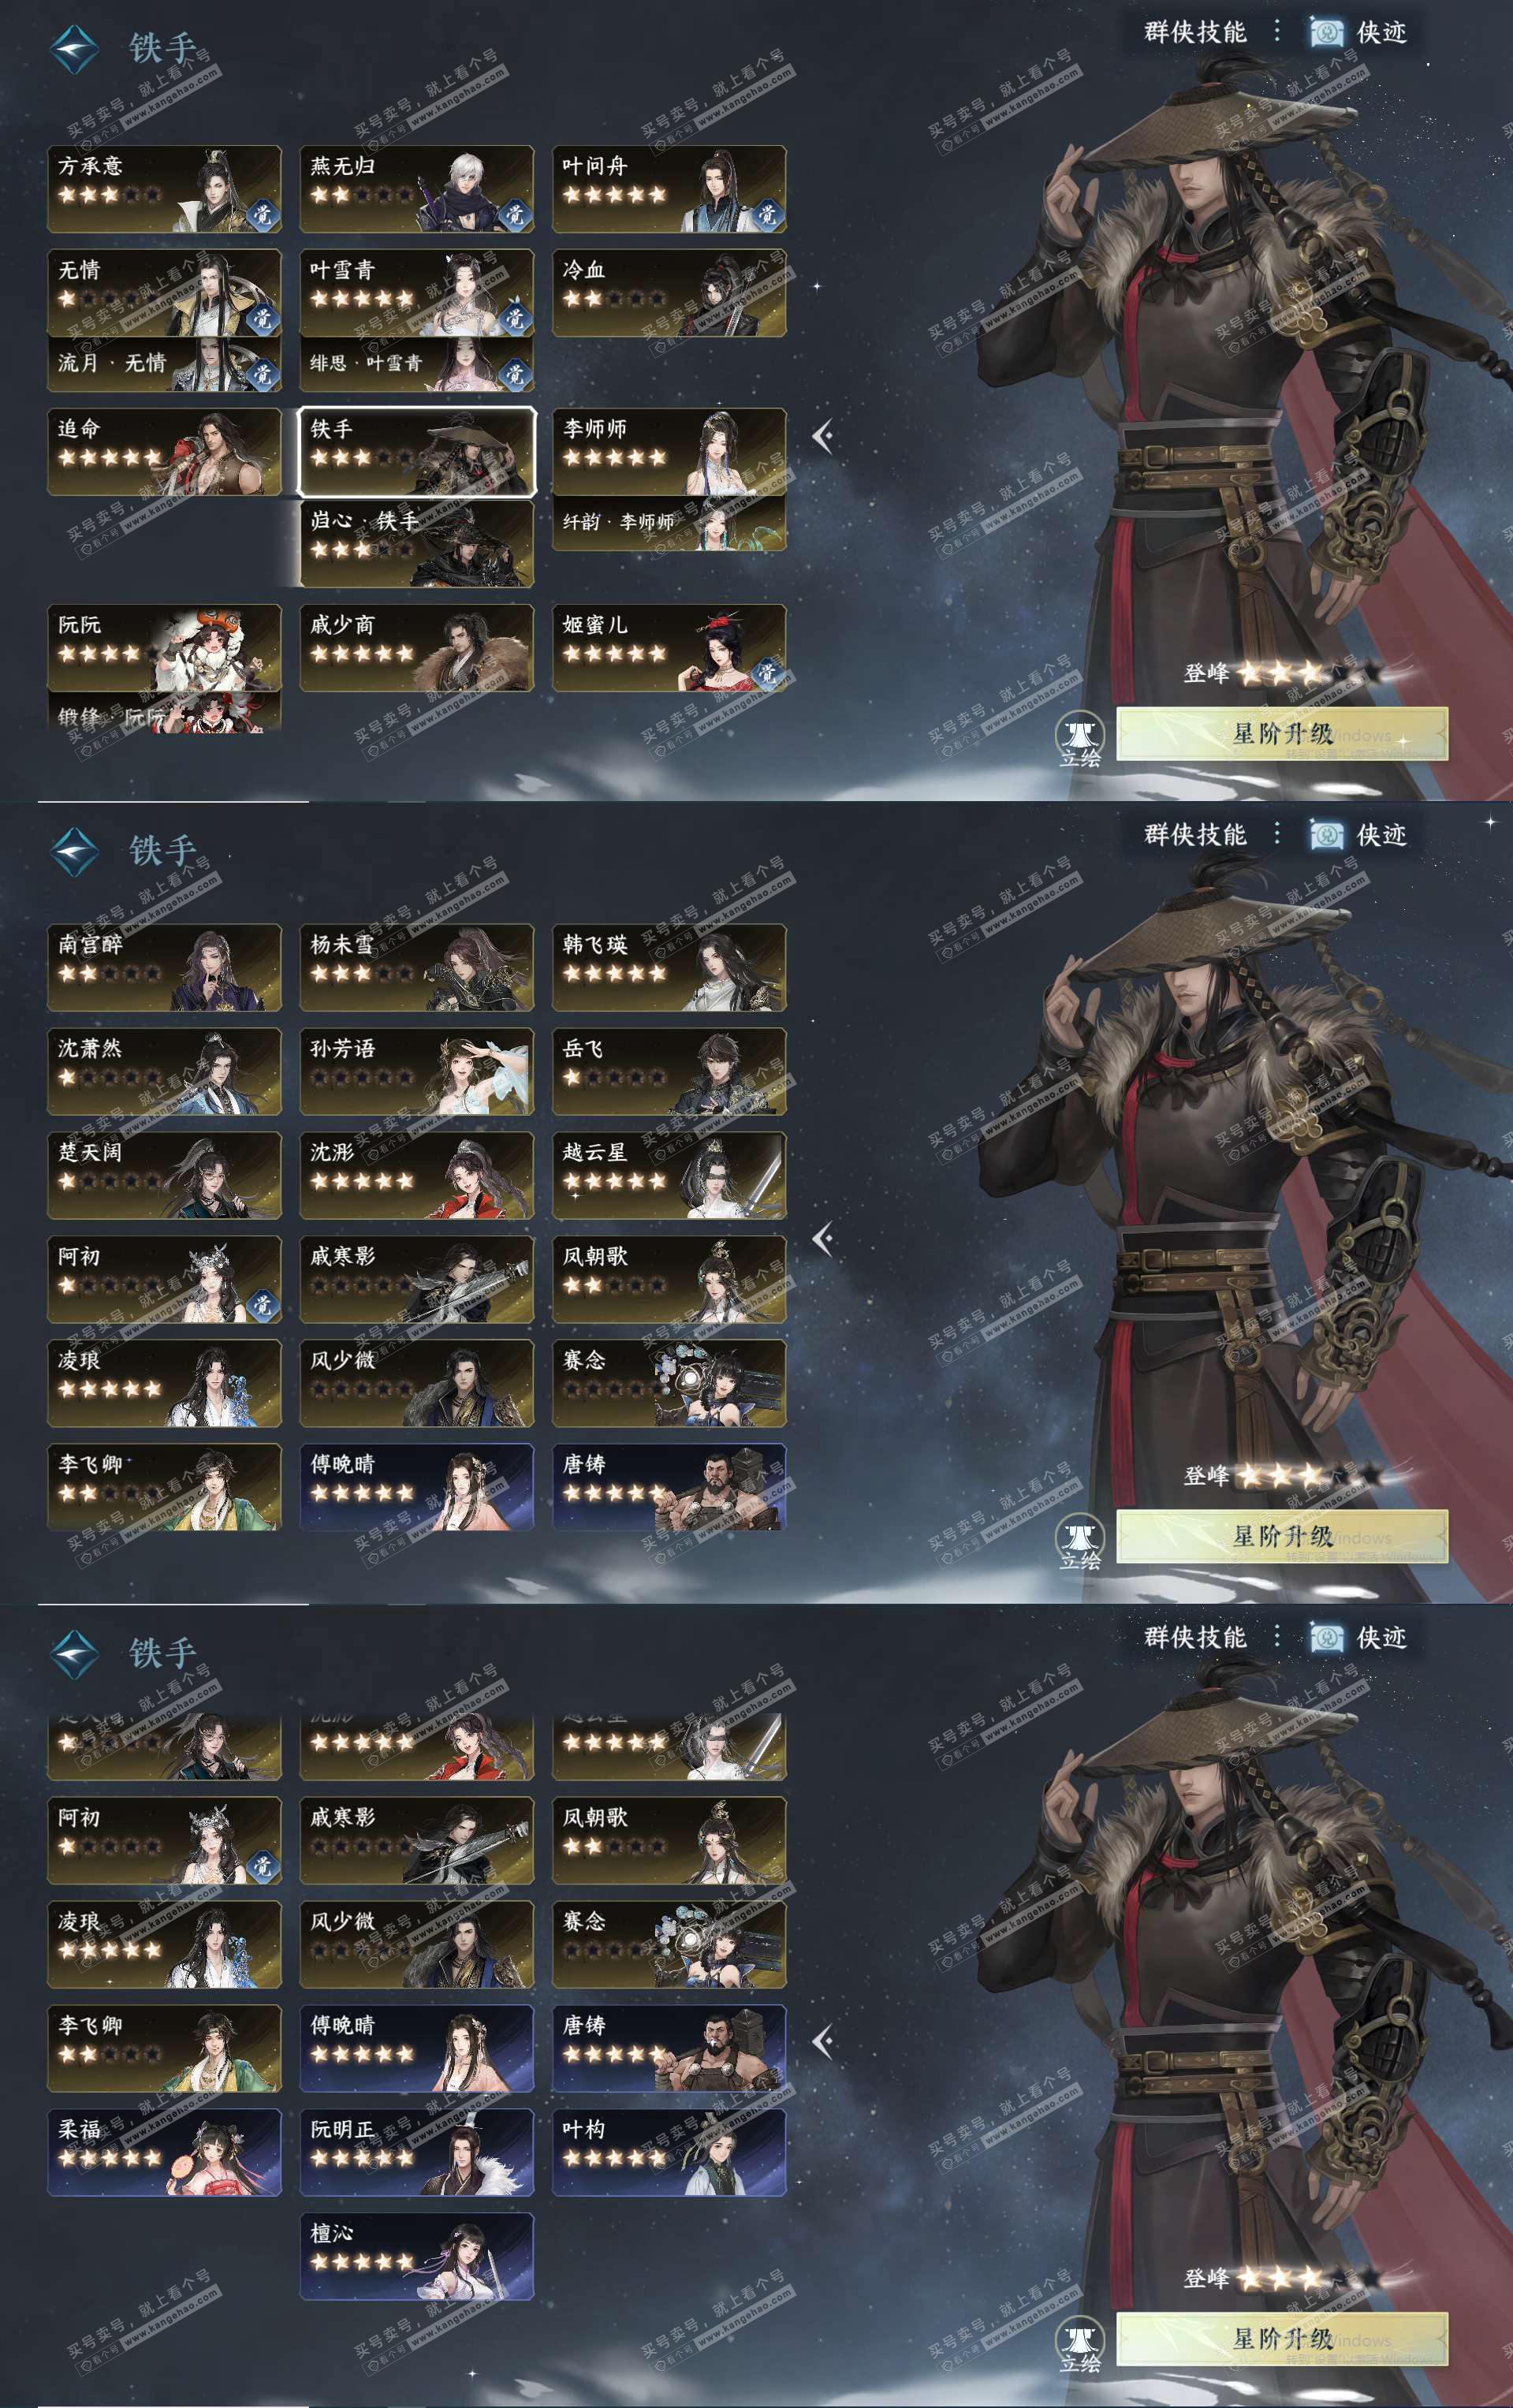Tap the 觉 badge on 叶雪青's card
1513x2408 pixels.
514,318
